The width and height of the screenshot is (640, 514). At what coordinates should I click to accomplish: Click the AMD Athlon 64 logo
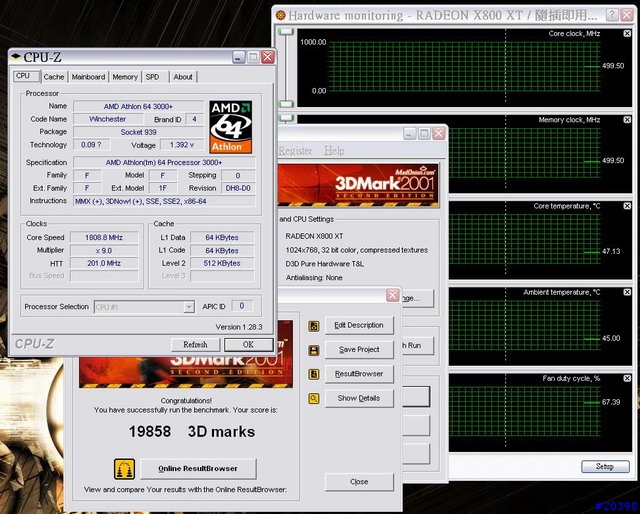[231, 127]
